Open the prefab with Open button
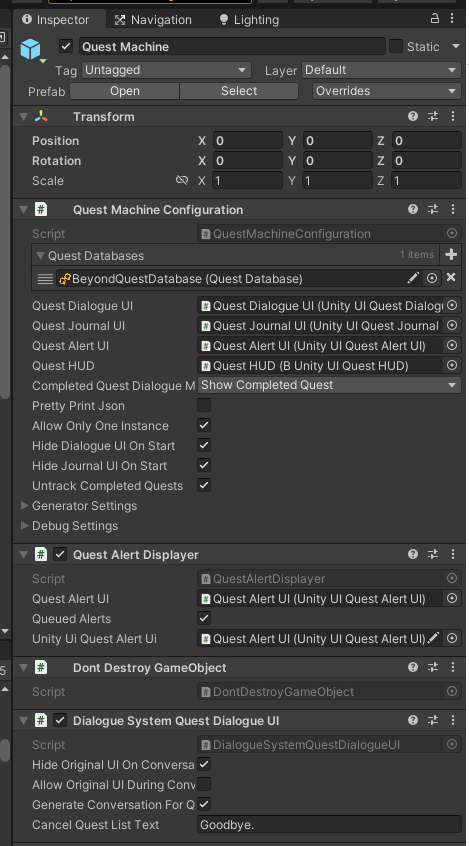469x846 pixels. (x=125, y=91)
